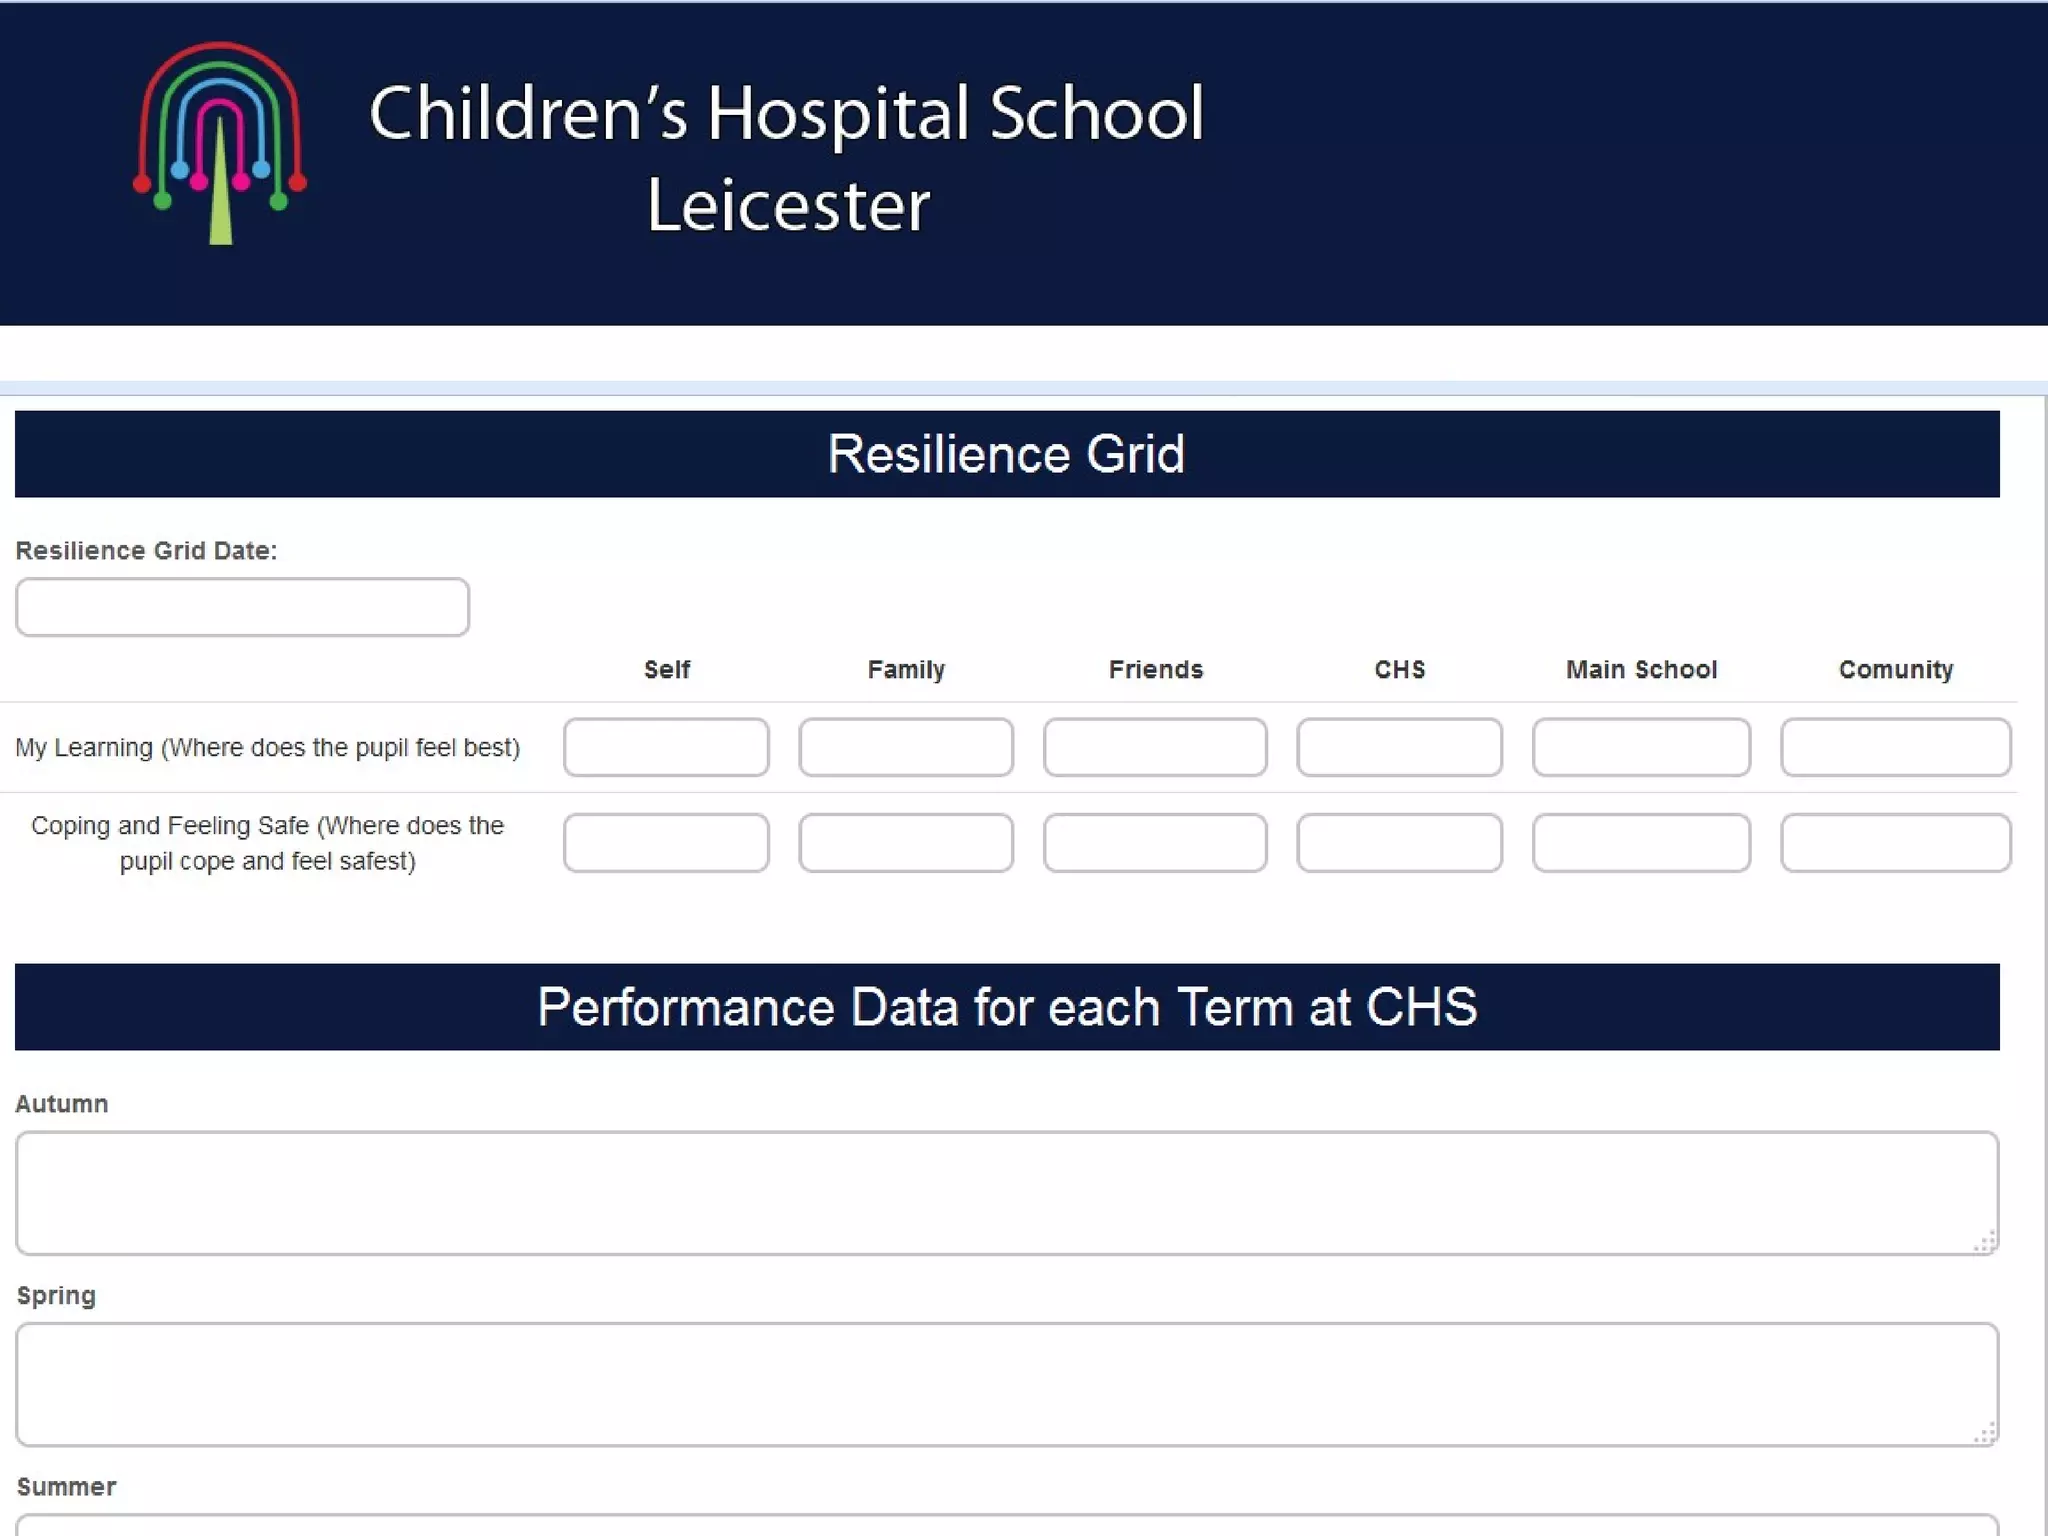Click Coping and Feeling Safe Comunity box
Viewport: 2048px width, 1536px height.
[1895, 843]
